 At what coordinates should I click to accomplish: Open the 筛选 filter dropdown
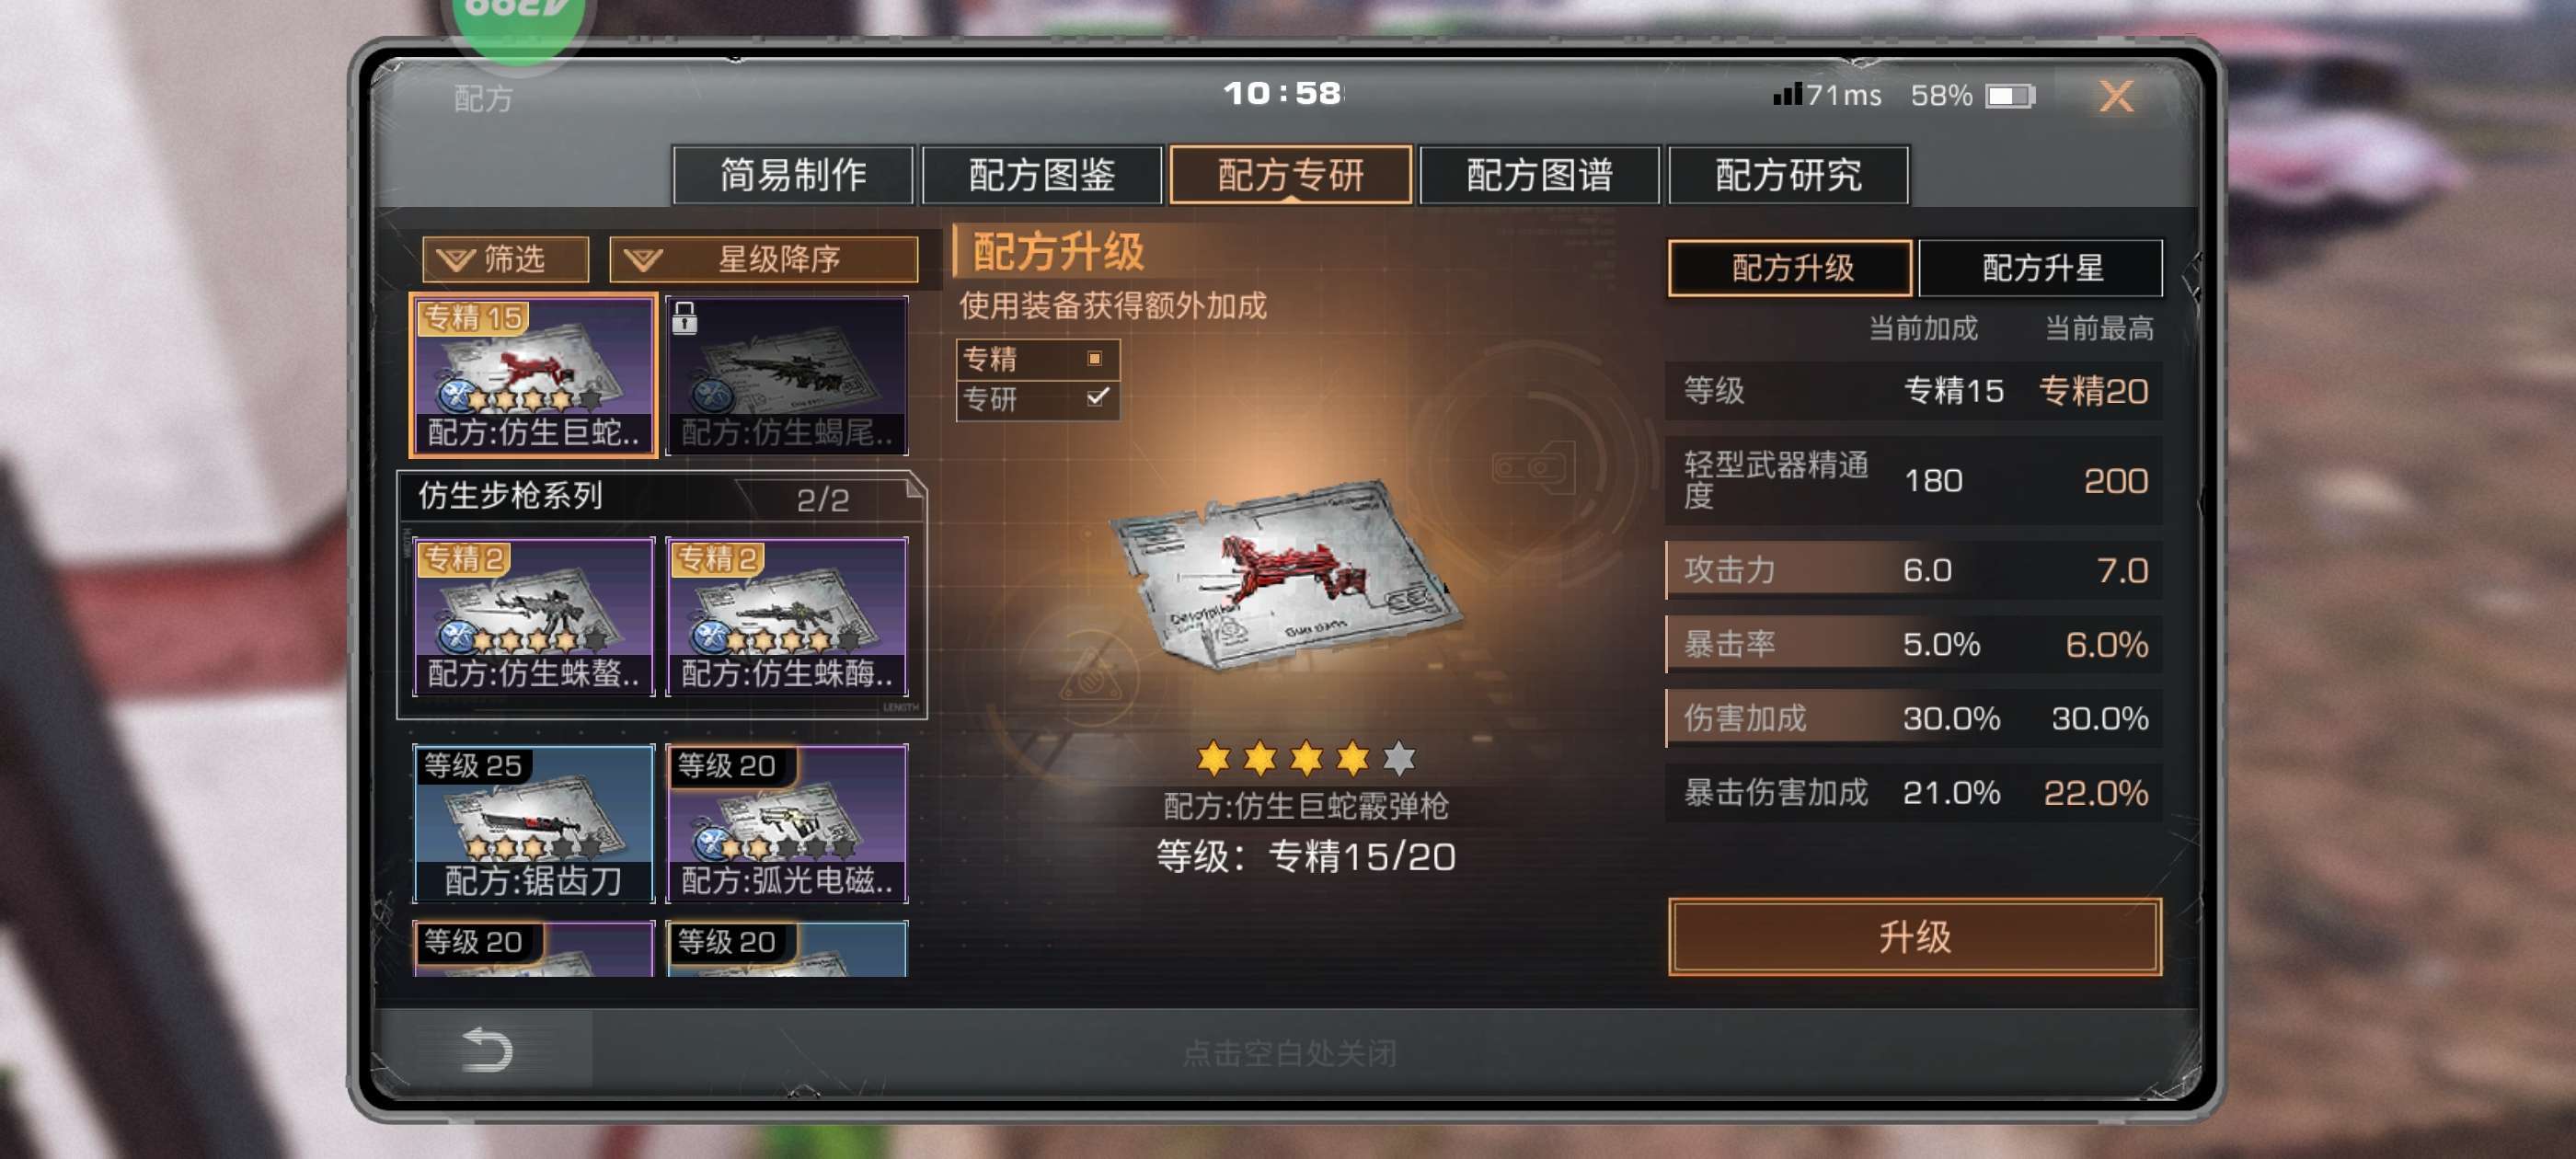505,259
